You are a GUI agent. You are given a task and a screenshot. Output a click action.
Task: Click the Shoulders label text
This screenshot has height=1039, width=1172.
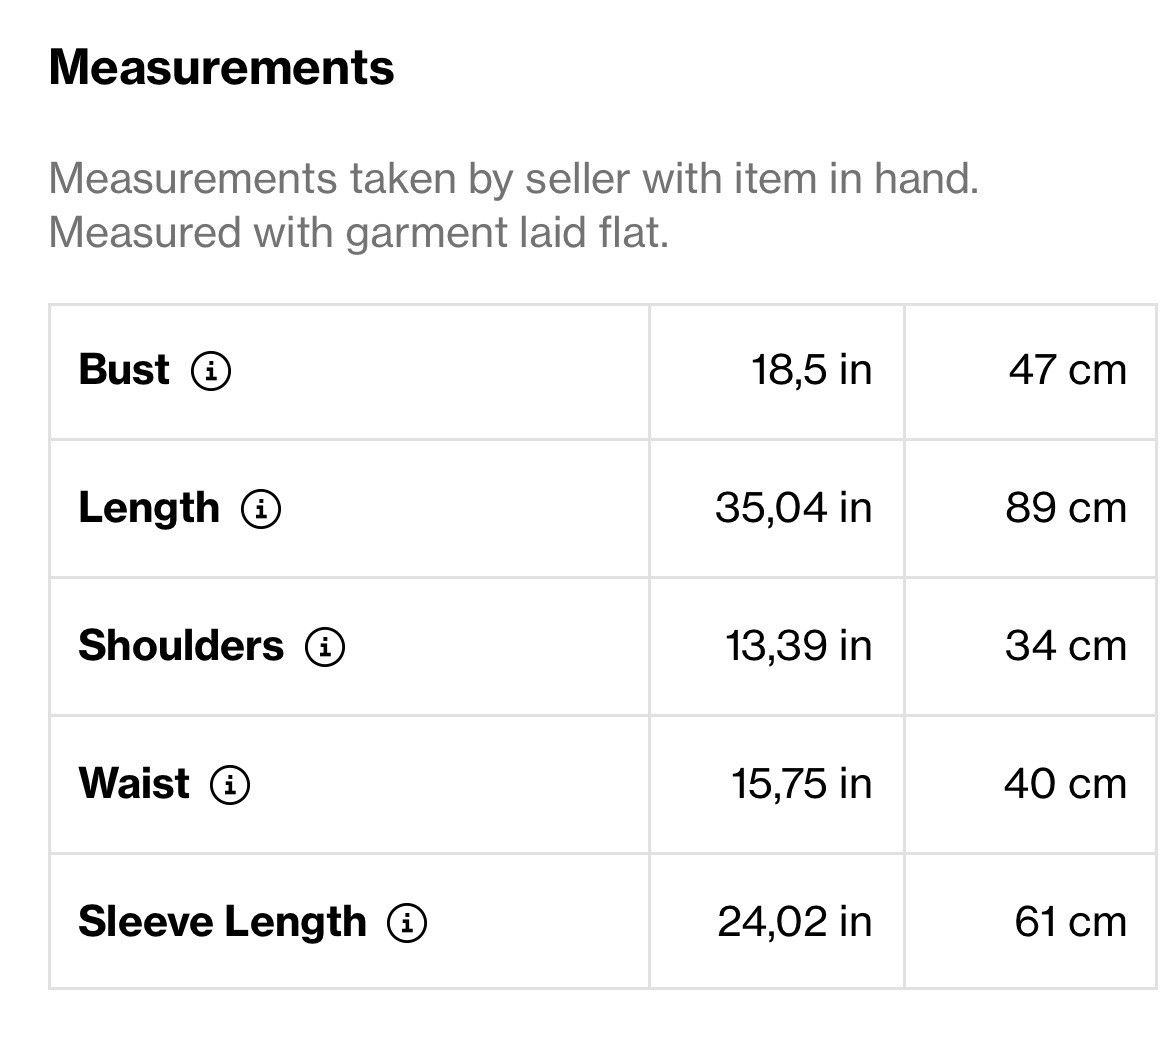tap(181, 646)
